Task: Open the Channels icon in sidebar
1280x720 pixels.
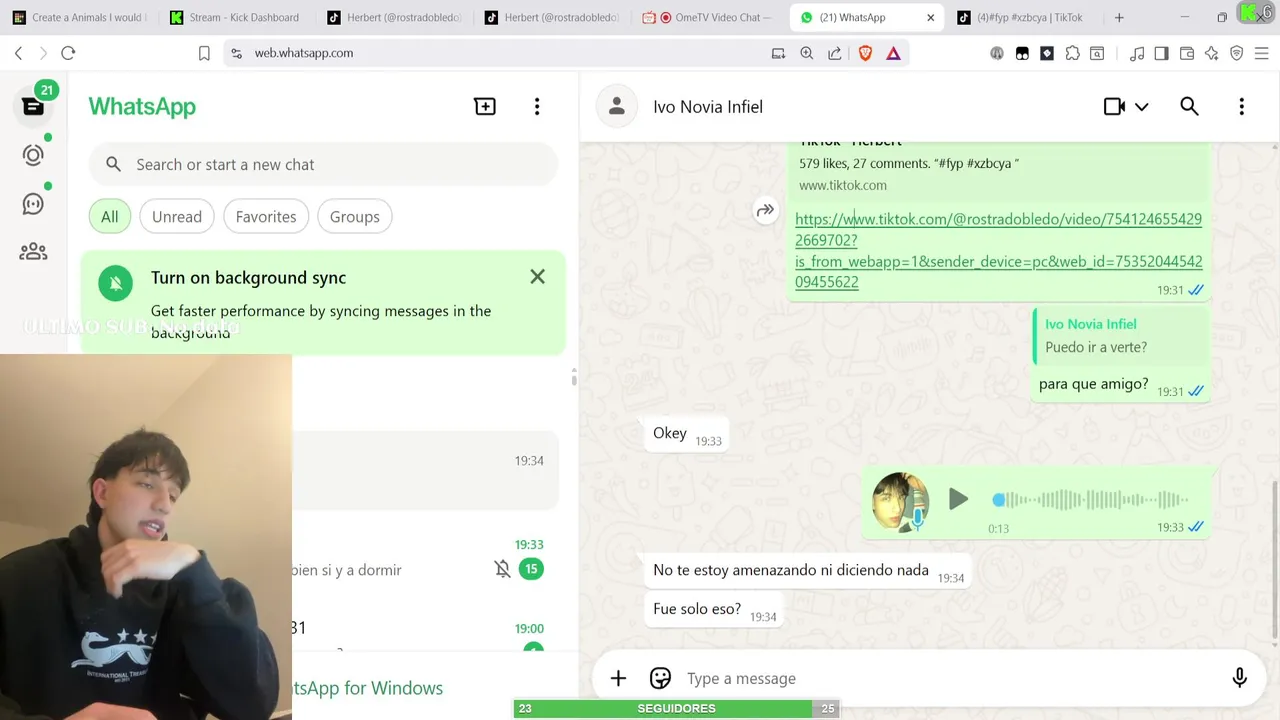Action: pos(33,204)
